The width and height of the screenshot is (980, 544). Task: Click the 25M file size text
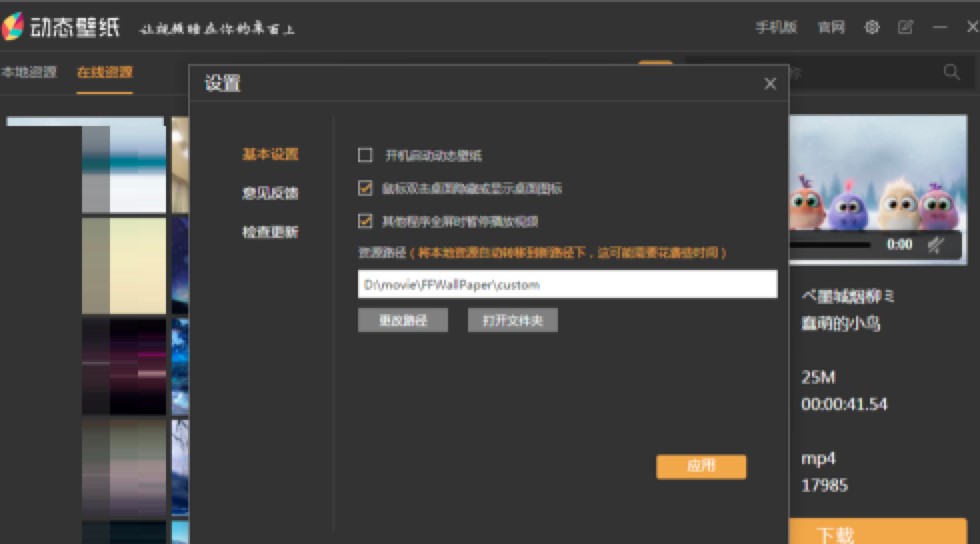818,377
